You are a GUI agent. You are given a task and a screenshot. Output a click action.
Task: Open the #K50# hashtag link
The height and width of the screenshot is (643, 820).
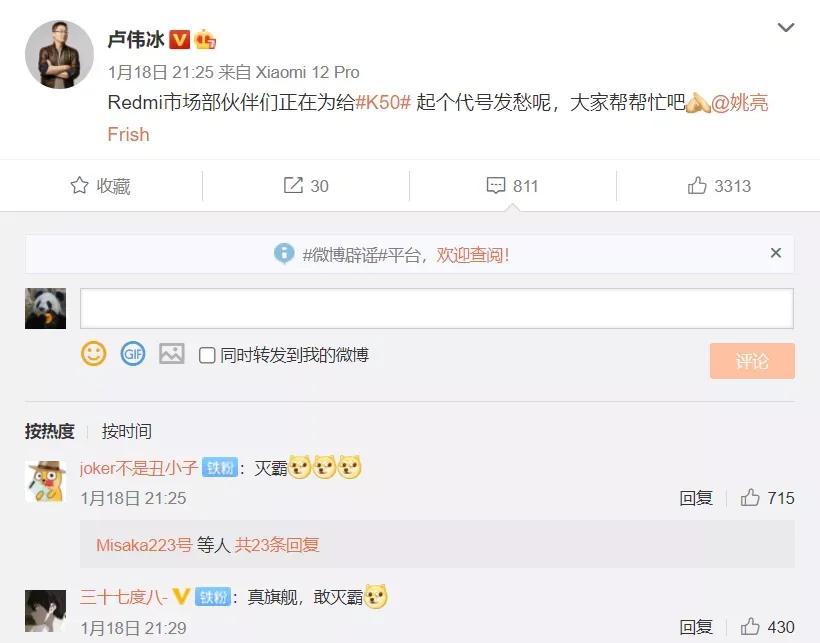[383, 102]
